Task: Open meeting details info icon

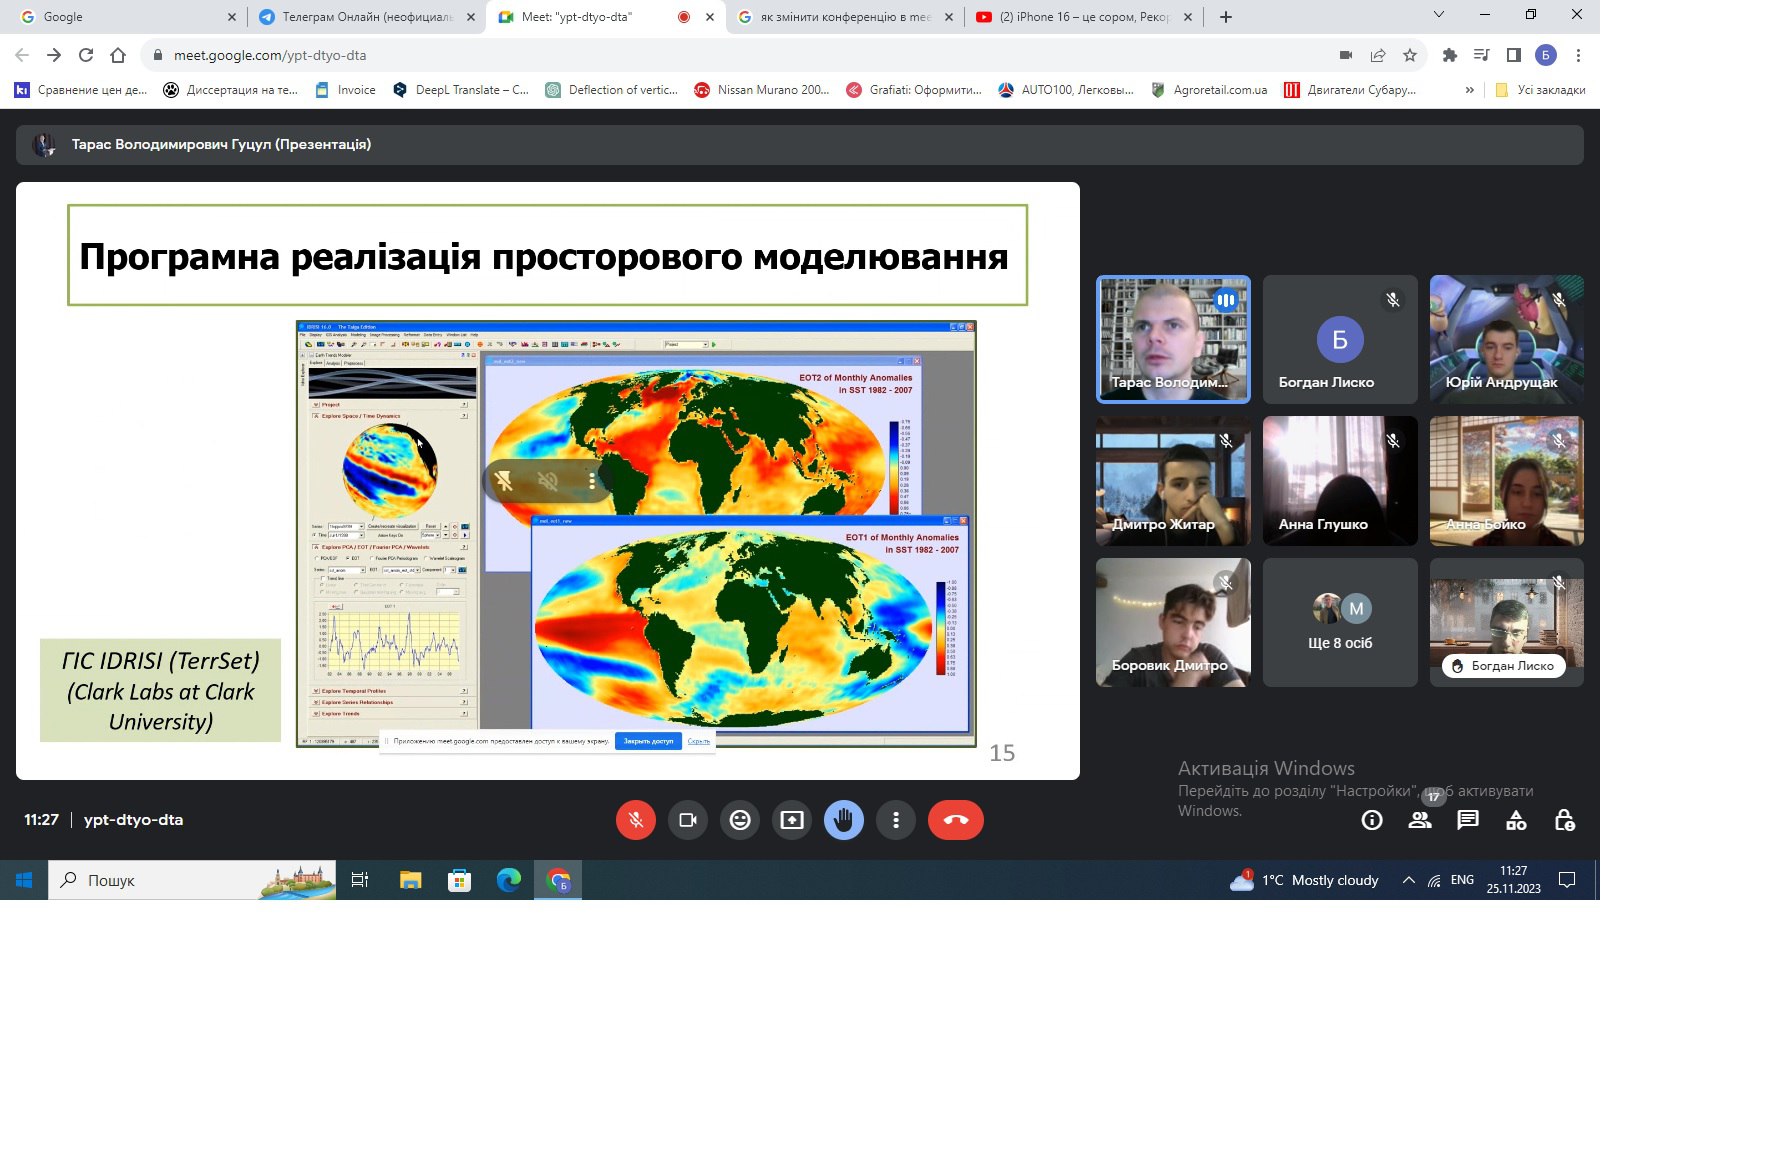Action: 1372,821
